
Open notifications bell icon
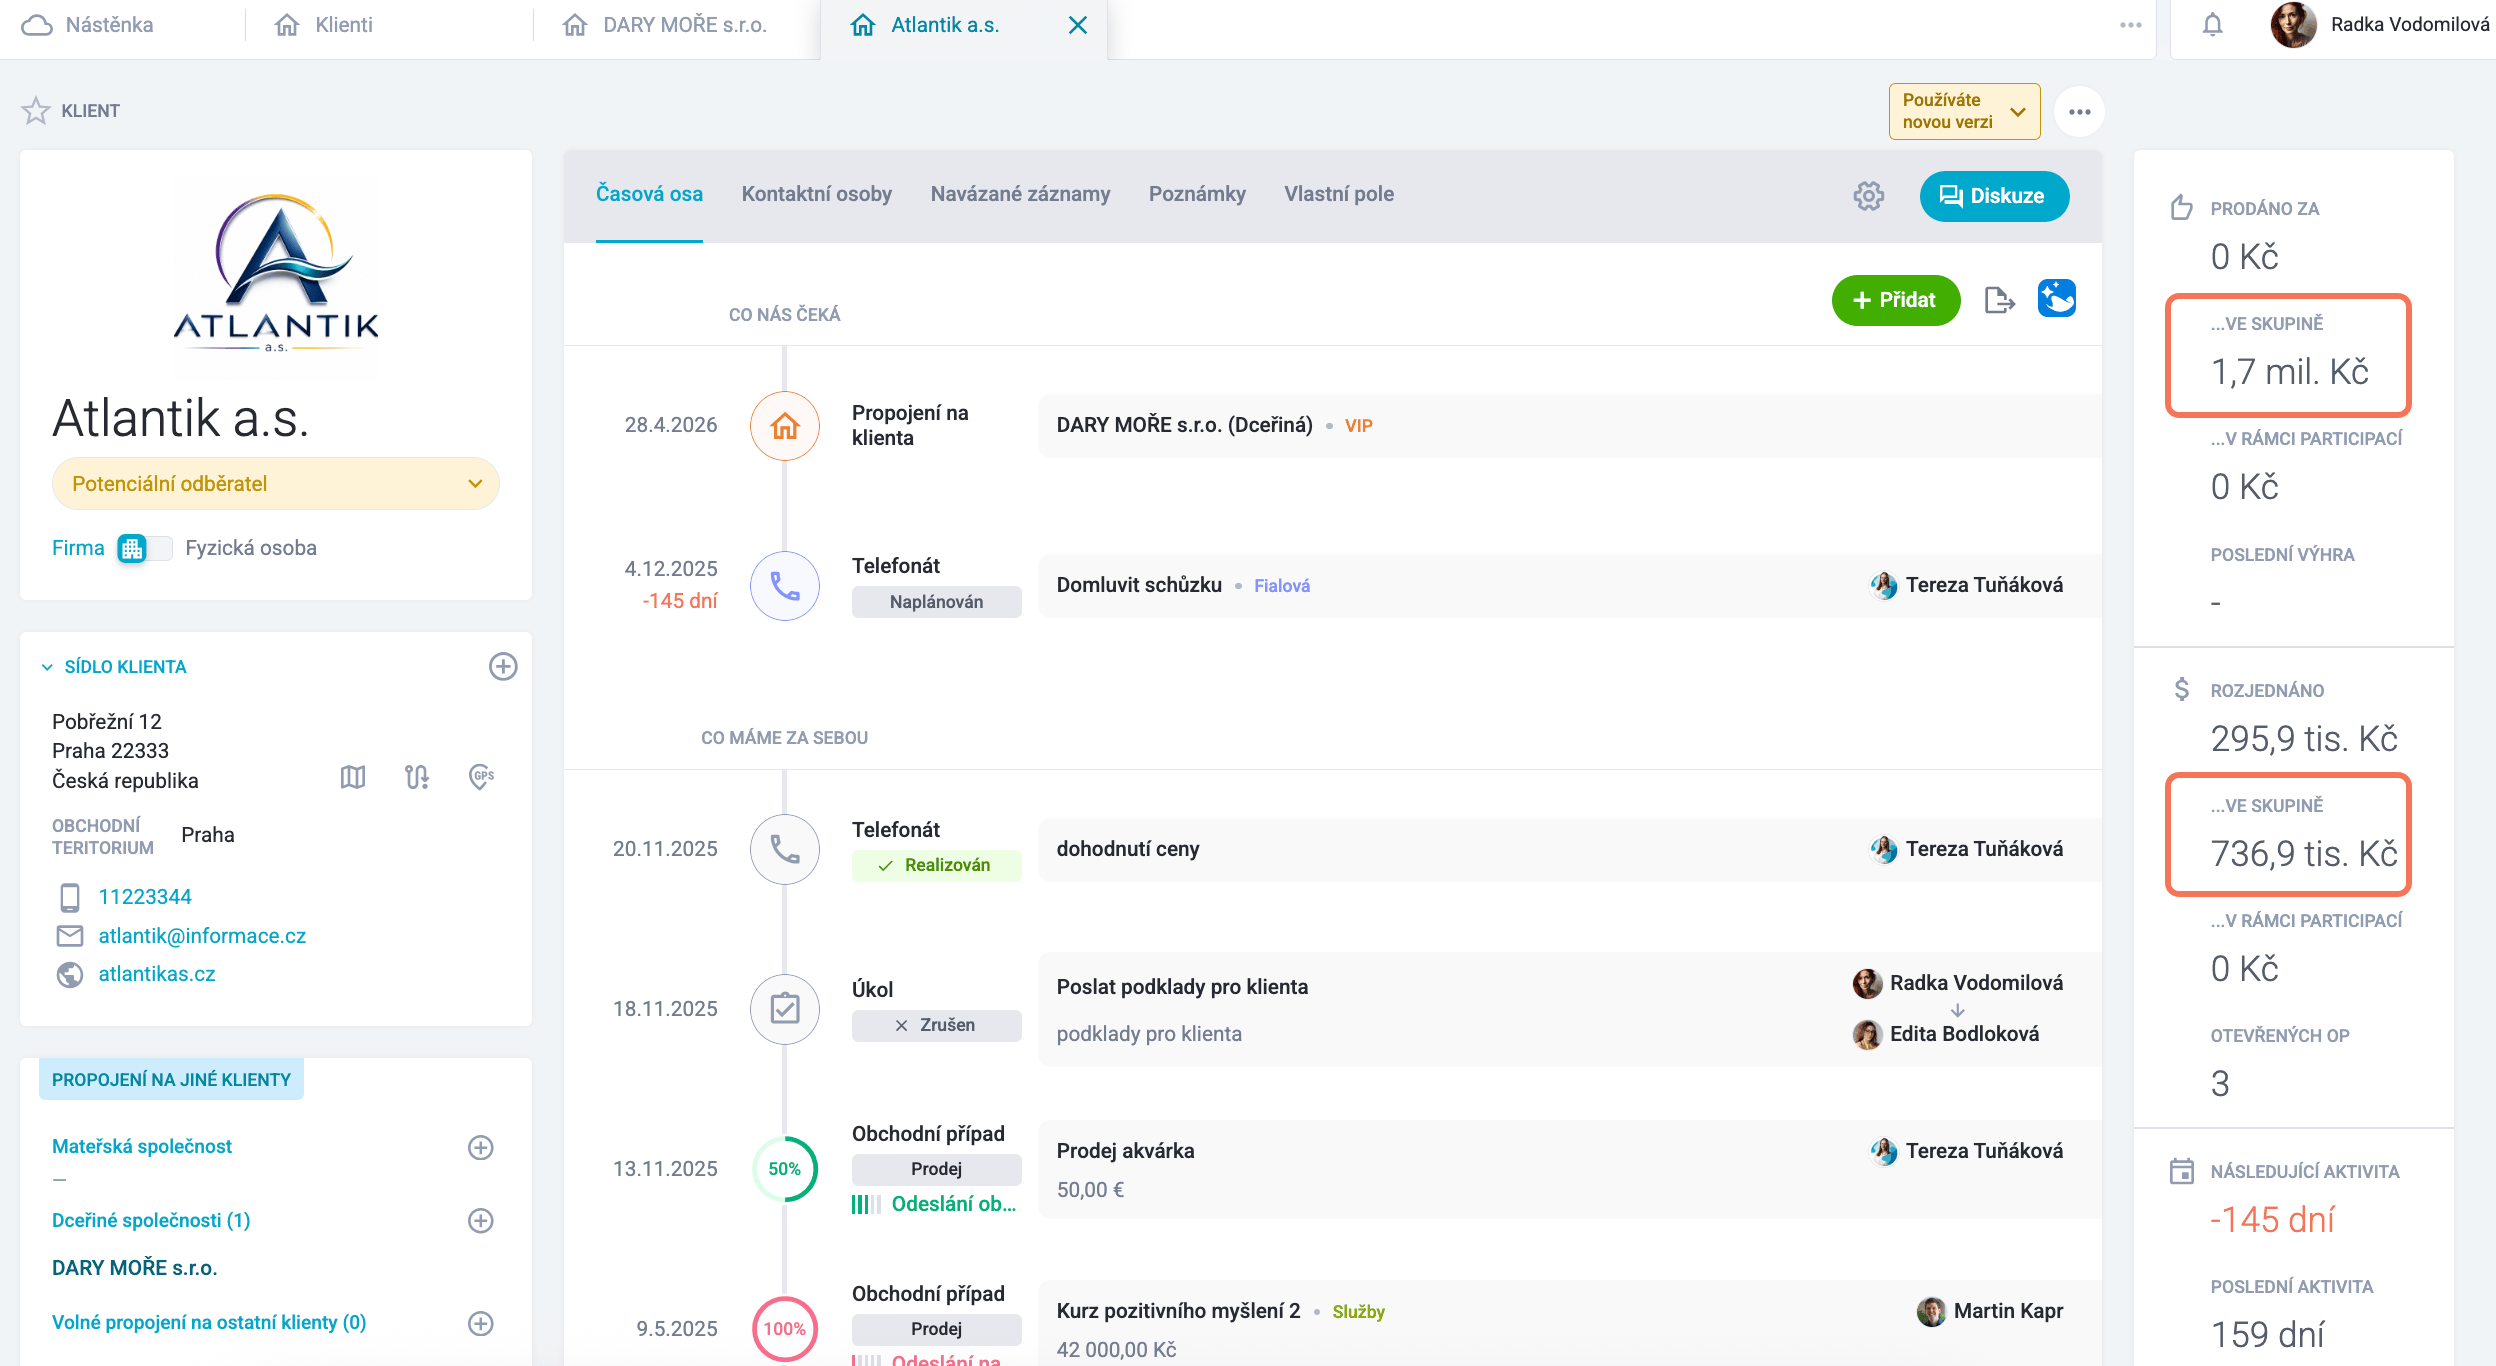coord(2213,25)
